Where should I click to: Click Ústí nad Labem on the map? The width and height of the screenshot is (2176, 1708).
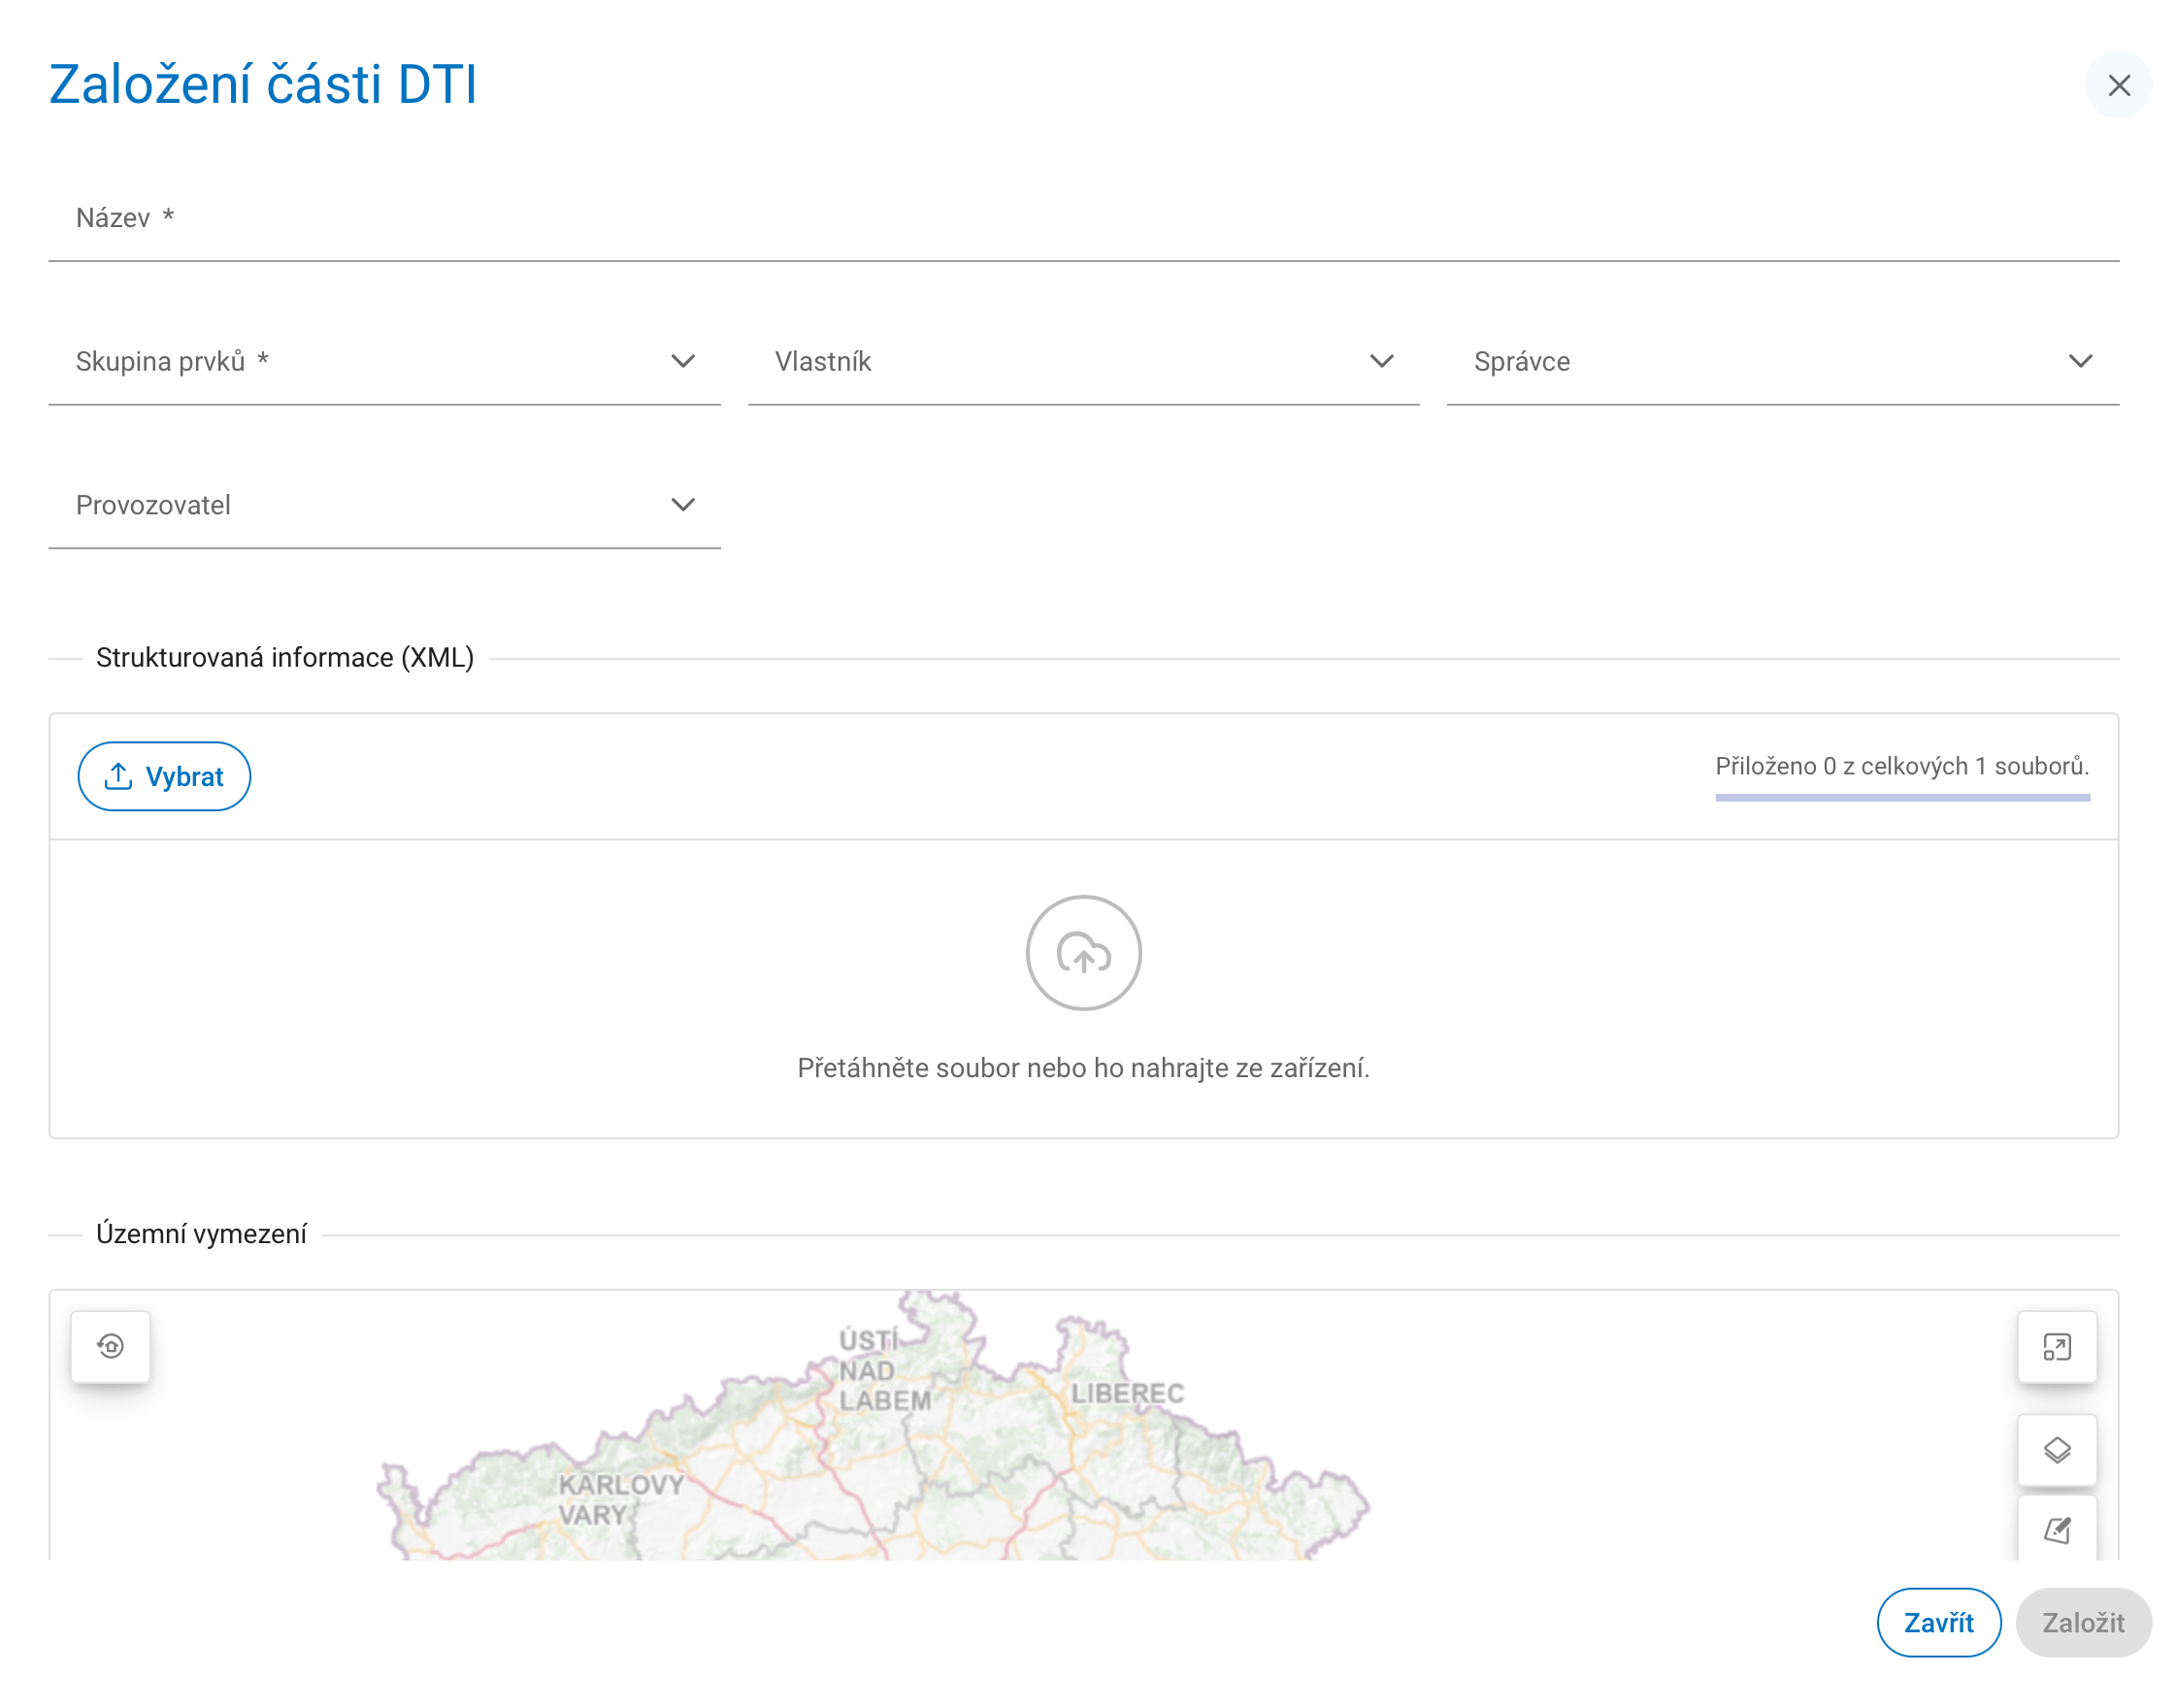click(884, 1370)
